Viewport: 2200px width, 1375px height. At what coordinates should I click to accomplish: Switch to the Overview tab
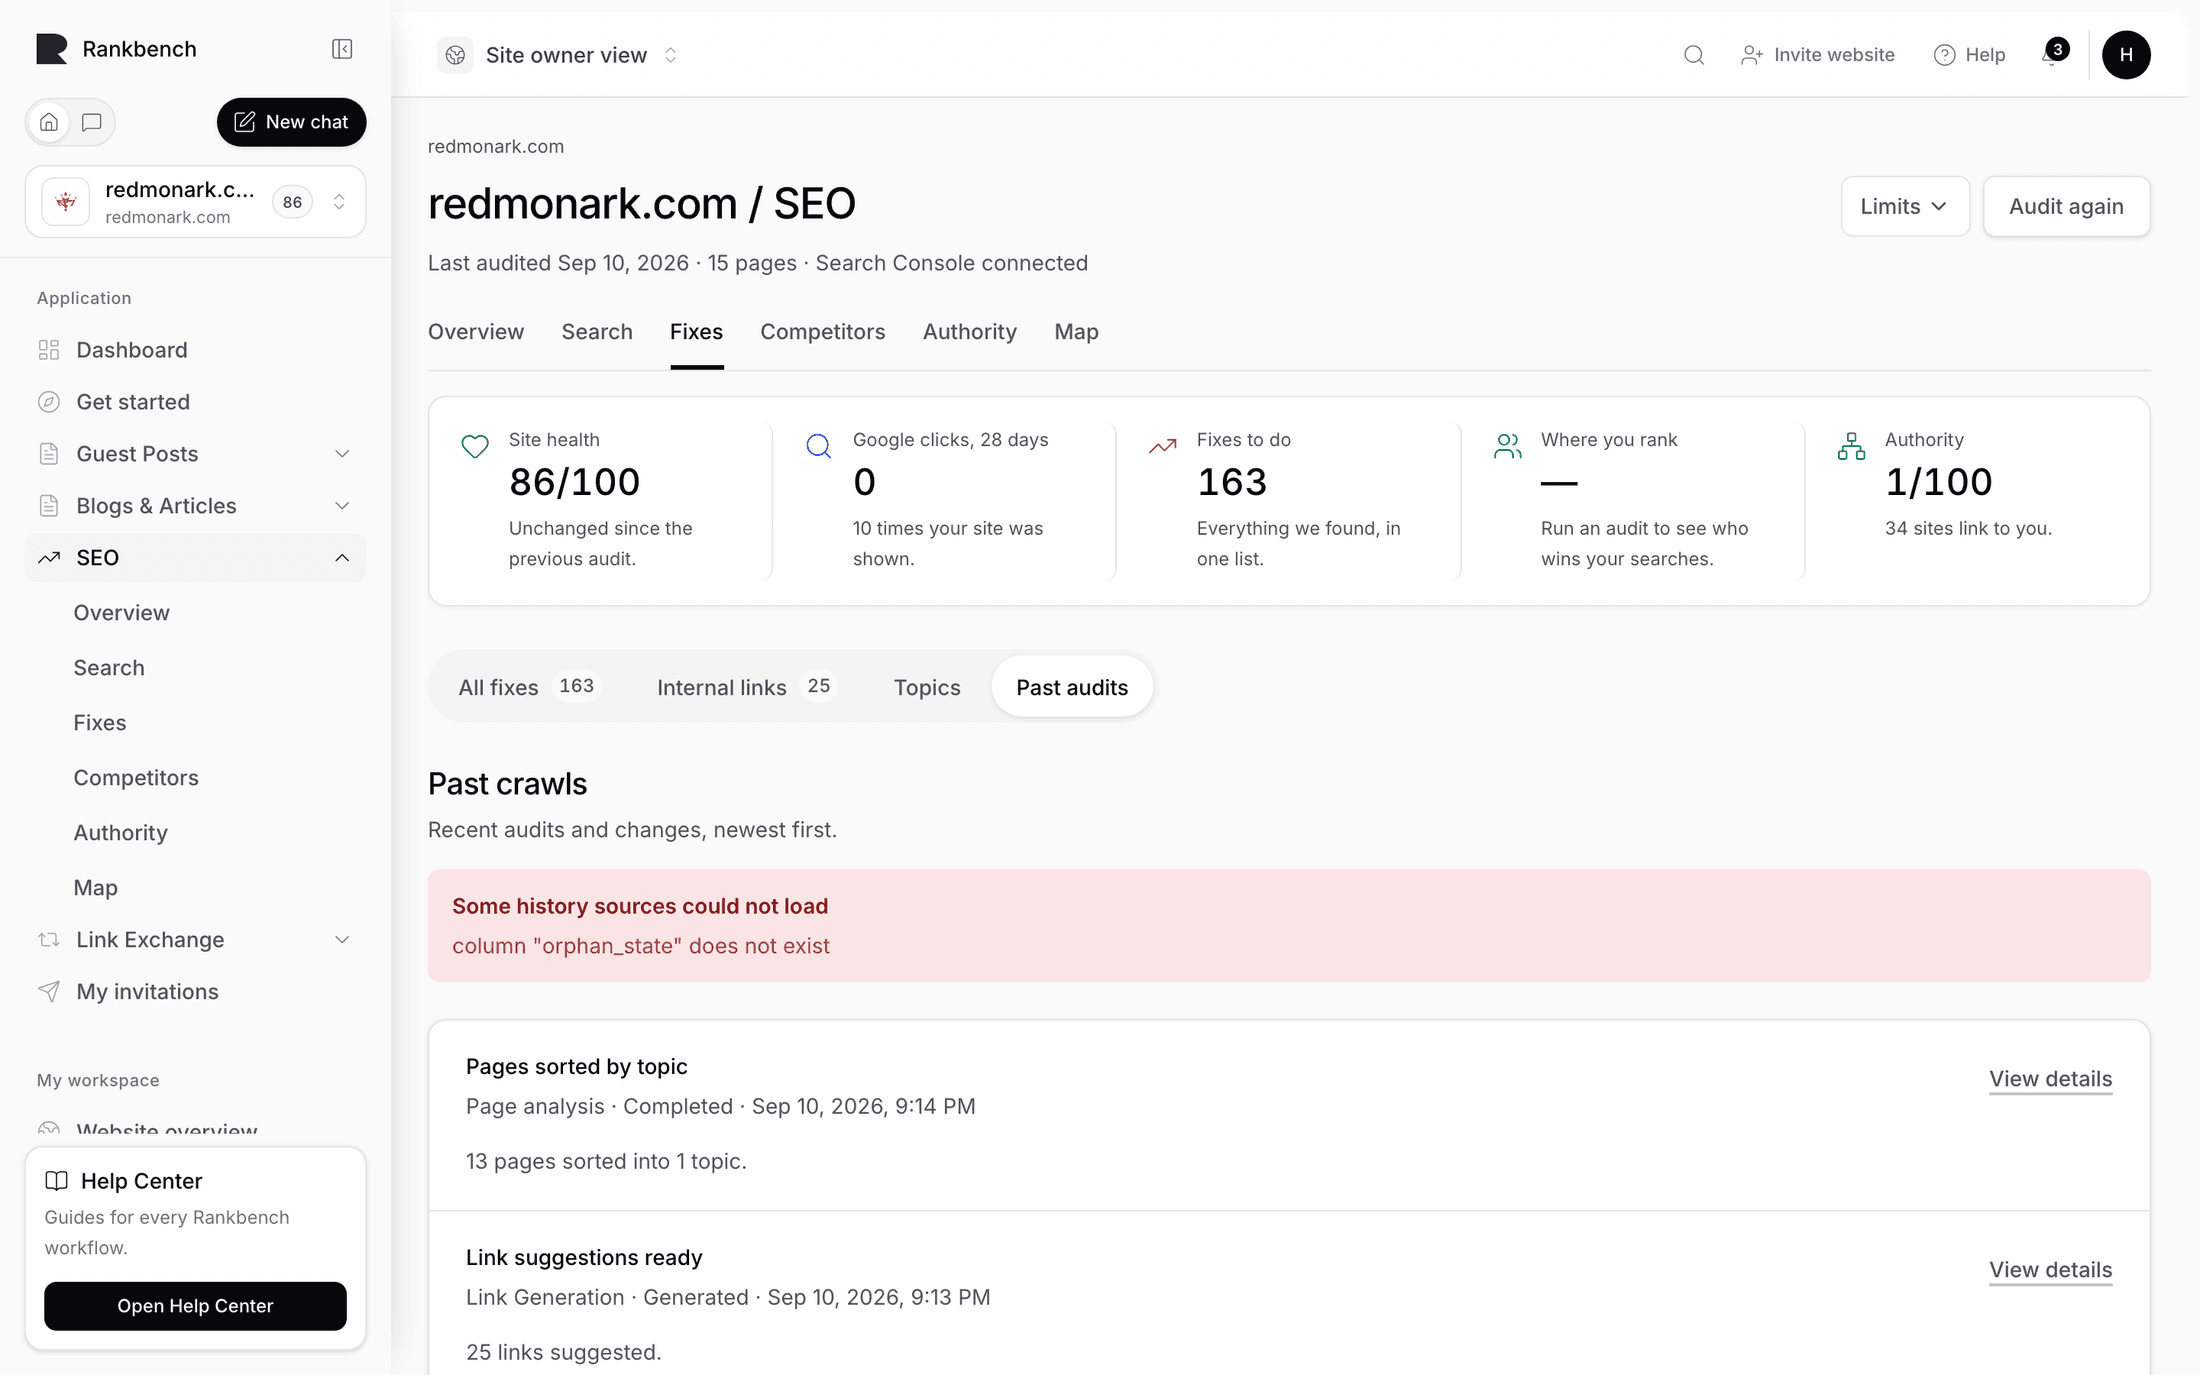476,332
